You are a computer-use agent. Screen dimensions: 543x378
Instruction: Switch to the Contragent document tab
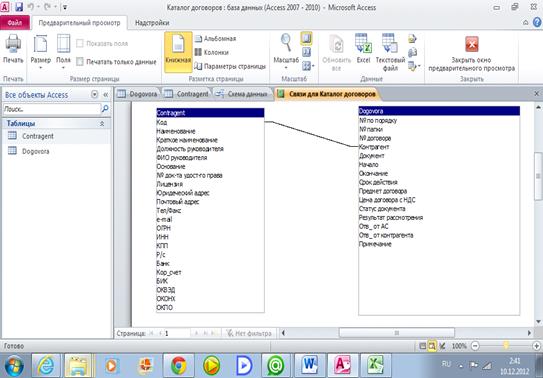point(187,94)
